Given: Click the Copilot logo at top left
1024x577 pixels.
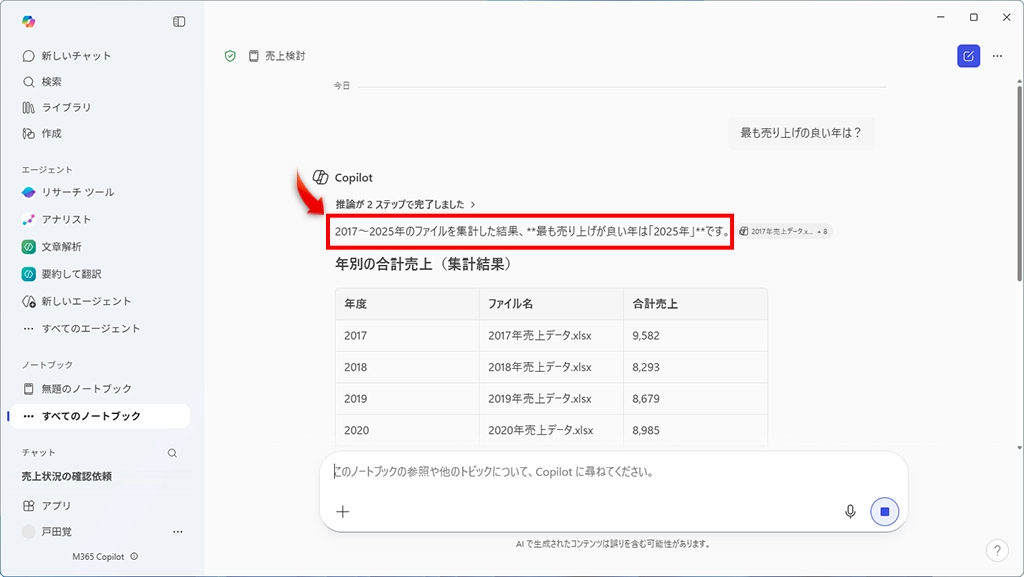Looking at the screenshot, I should (x=29, y=21).
